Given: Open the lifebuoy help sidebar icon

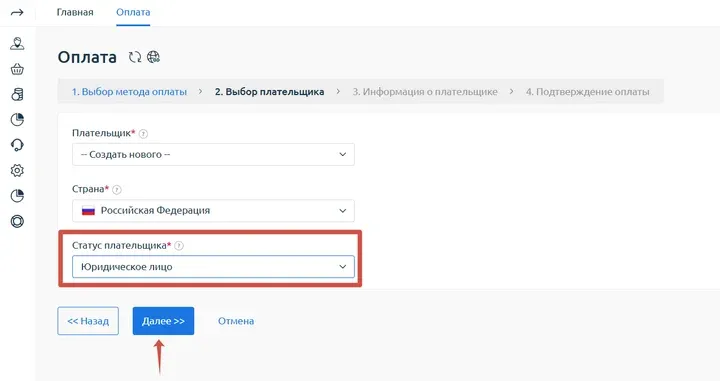Looking at the screenshot, I should click(x=17, y=221).
